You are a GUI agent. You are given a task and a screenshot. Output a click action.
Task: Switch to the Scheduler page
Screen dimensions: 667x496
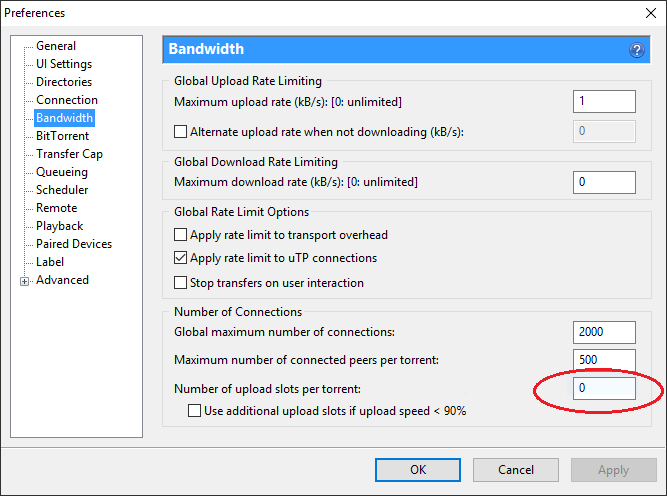(x=62, y=190)
